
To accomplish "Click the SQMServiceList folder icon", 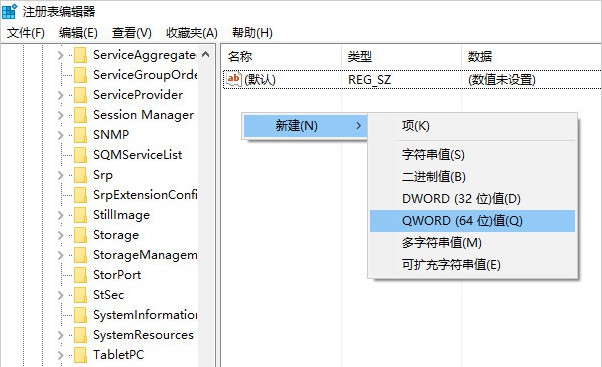I will [80, 155].
